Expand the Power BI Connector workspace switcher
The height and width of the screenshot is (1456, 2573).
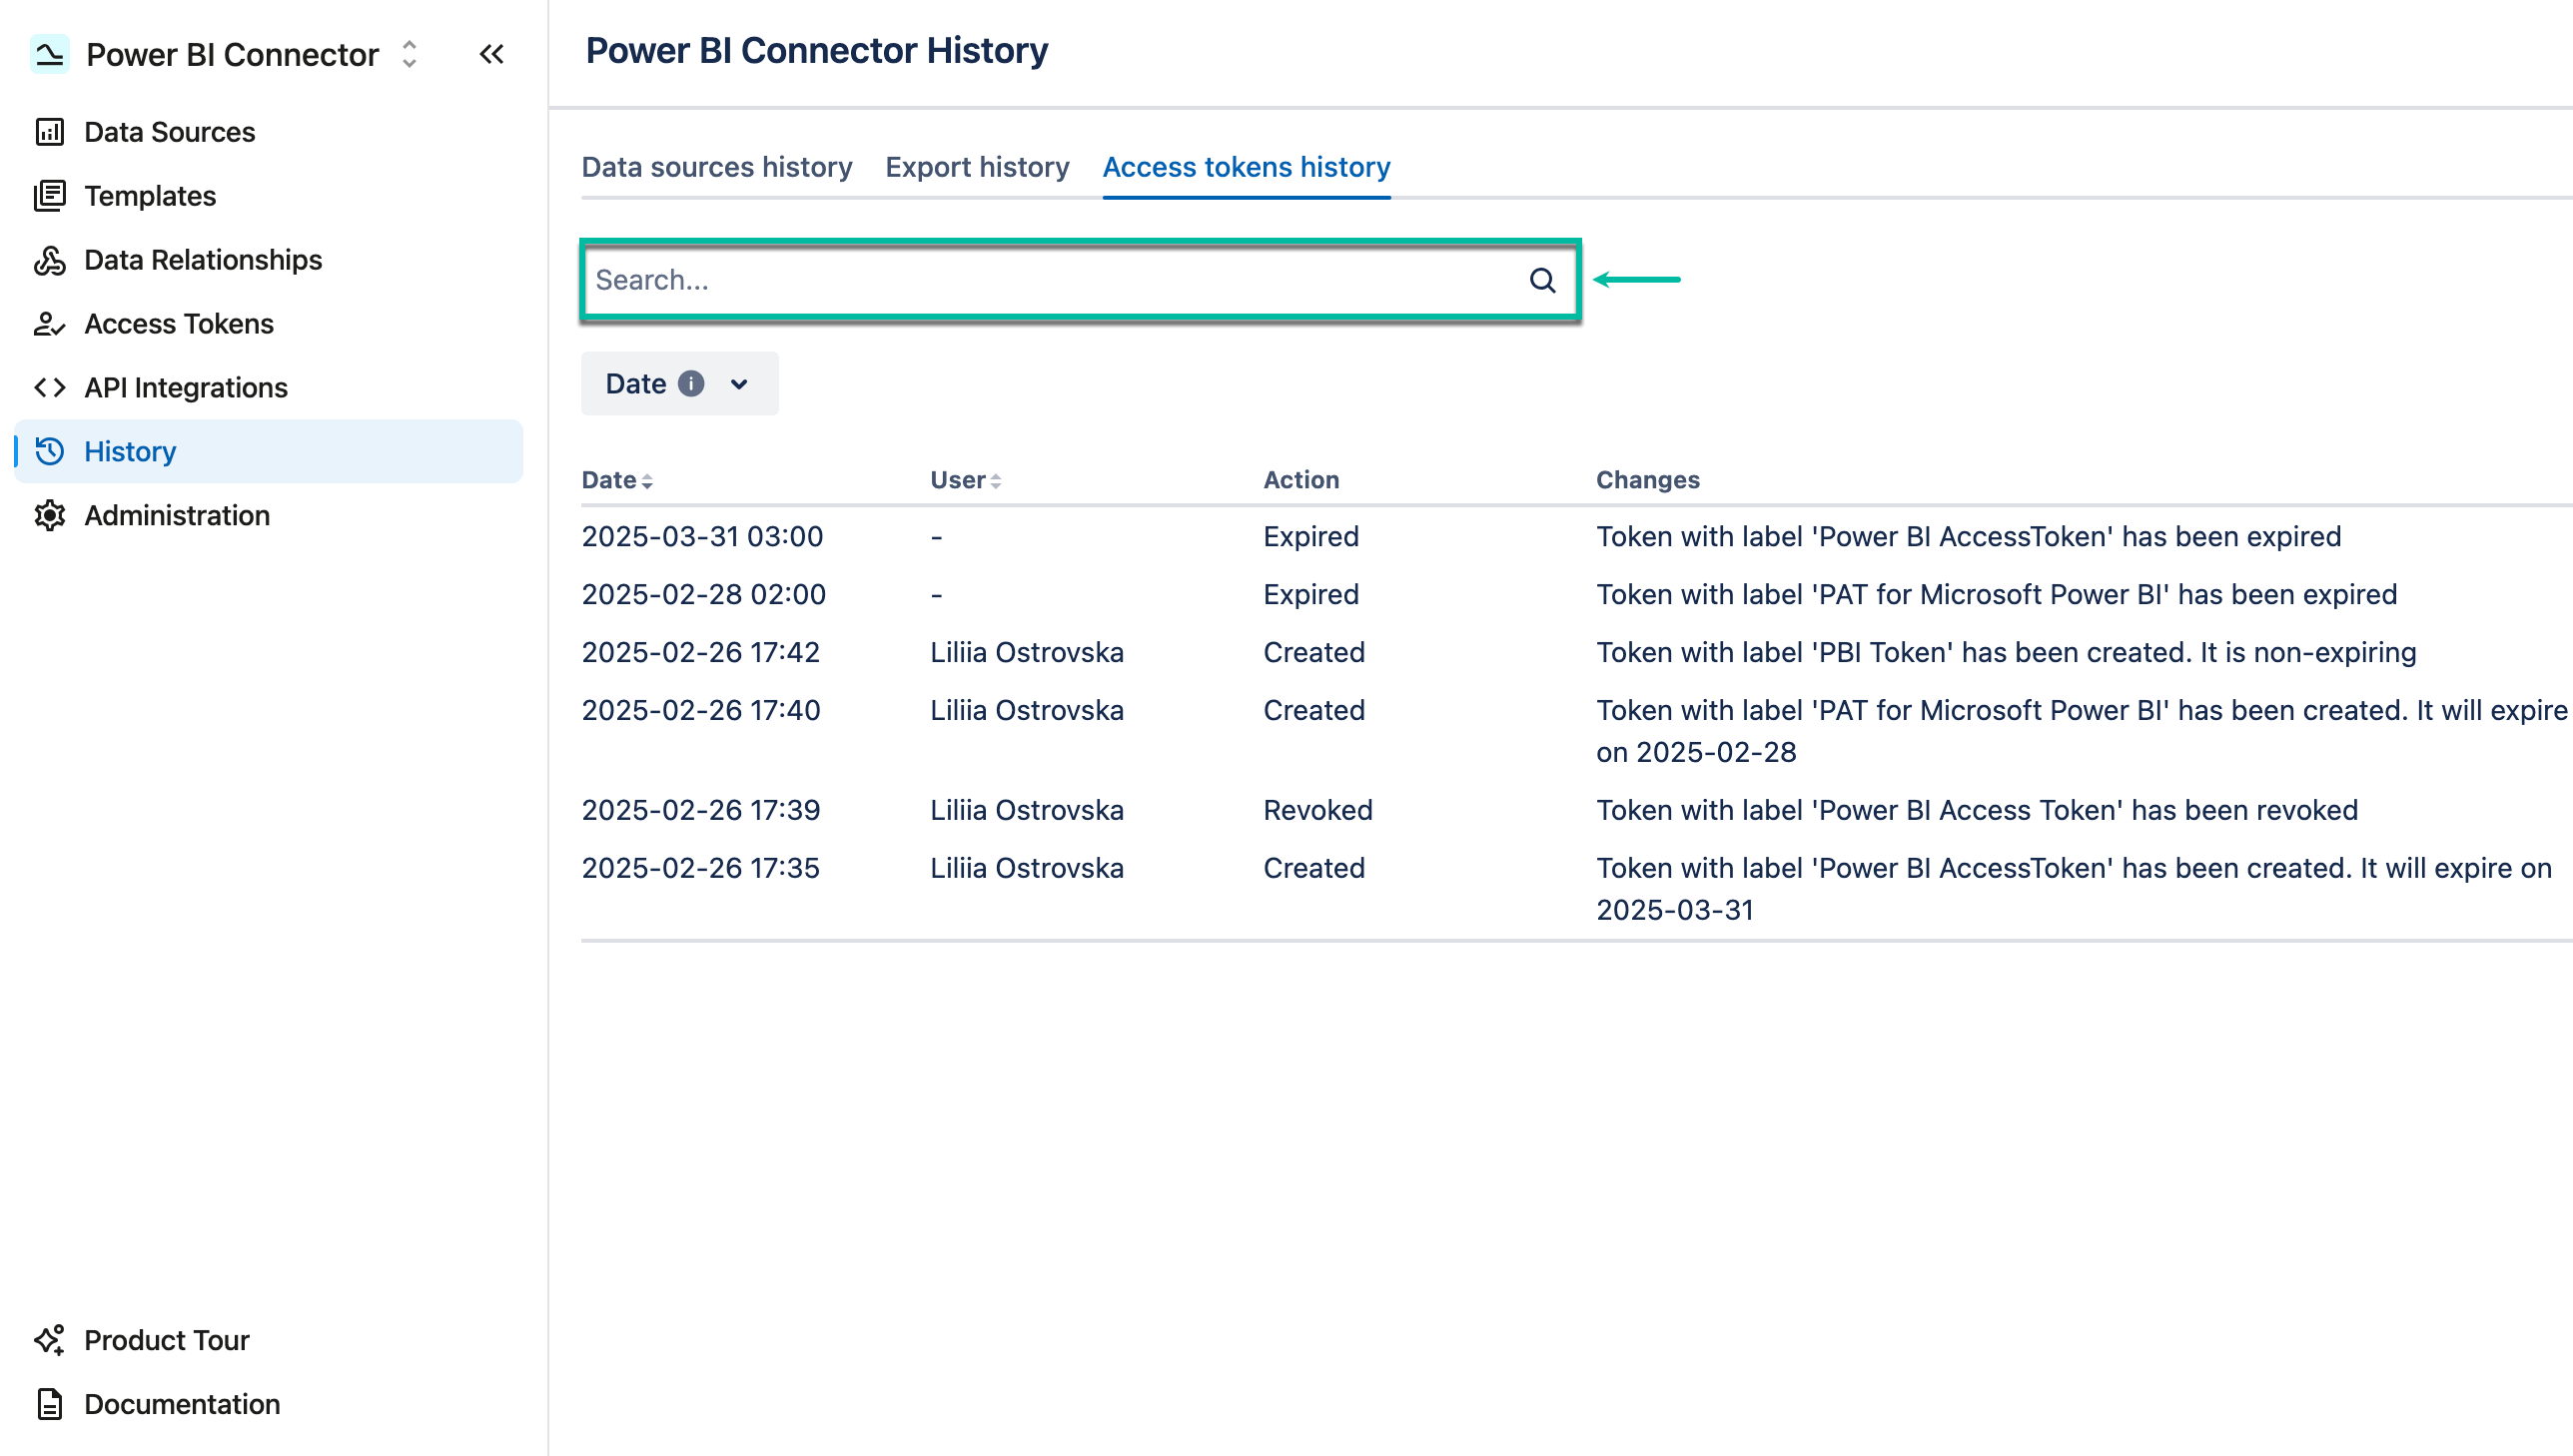(x=408, y=55)
